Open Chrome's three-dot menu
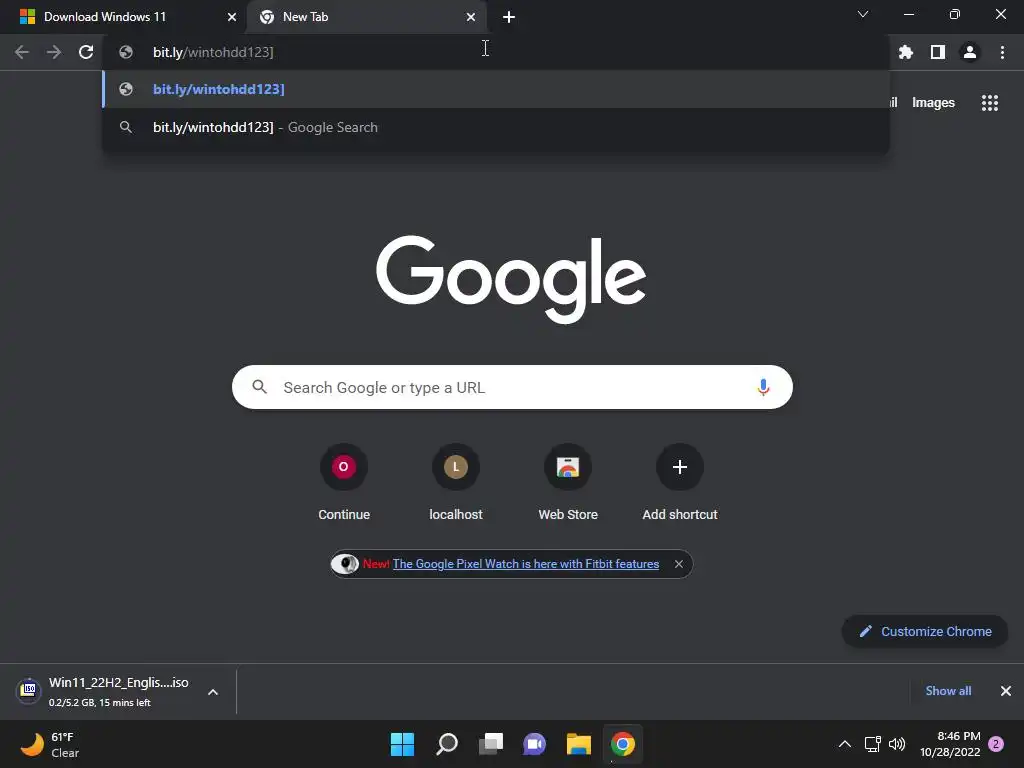This screenshot has height=768, width=1024. [x=1002, y=52]
